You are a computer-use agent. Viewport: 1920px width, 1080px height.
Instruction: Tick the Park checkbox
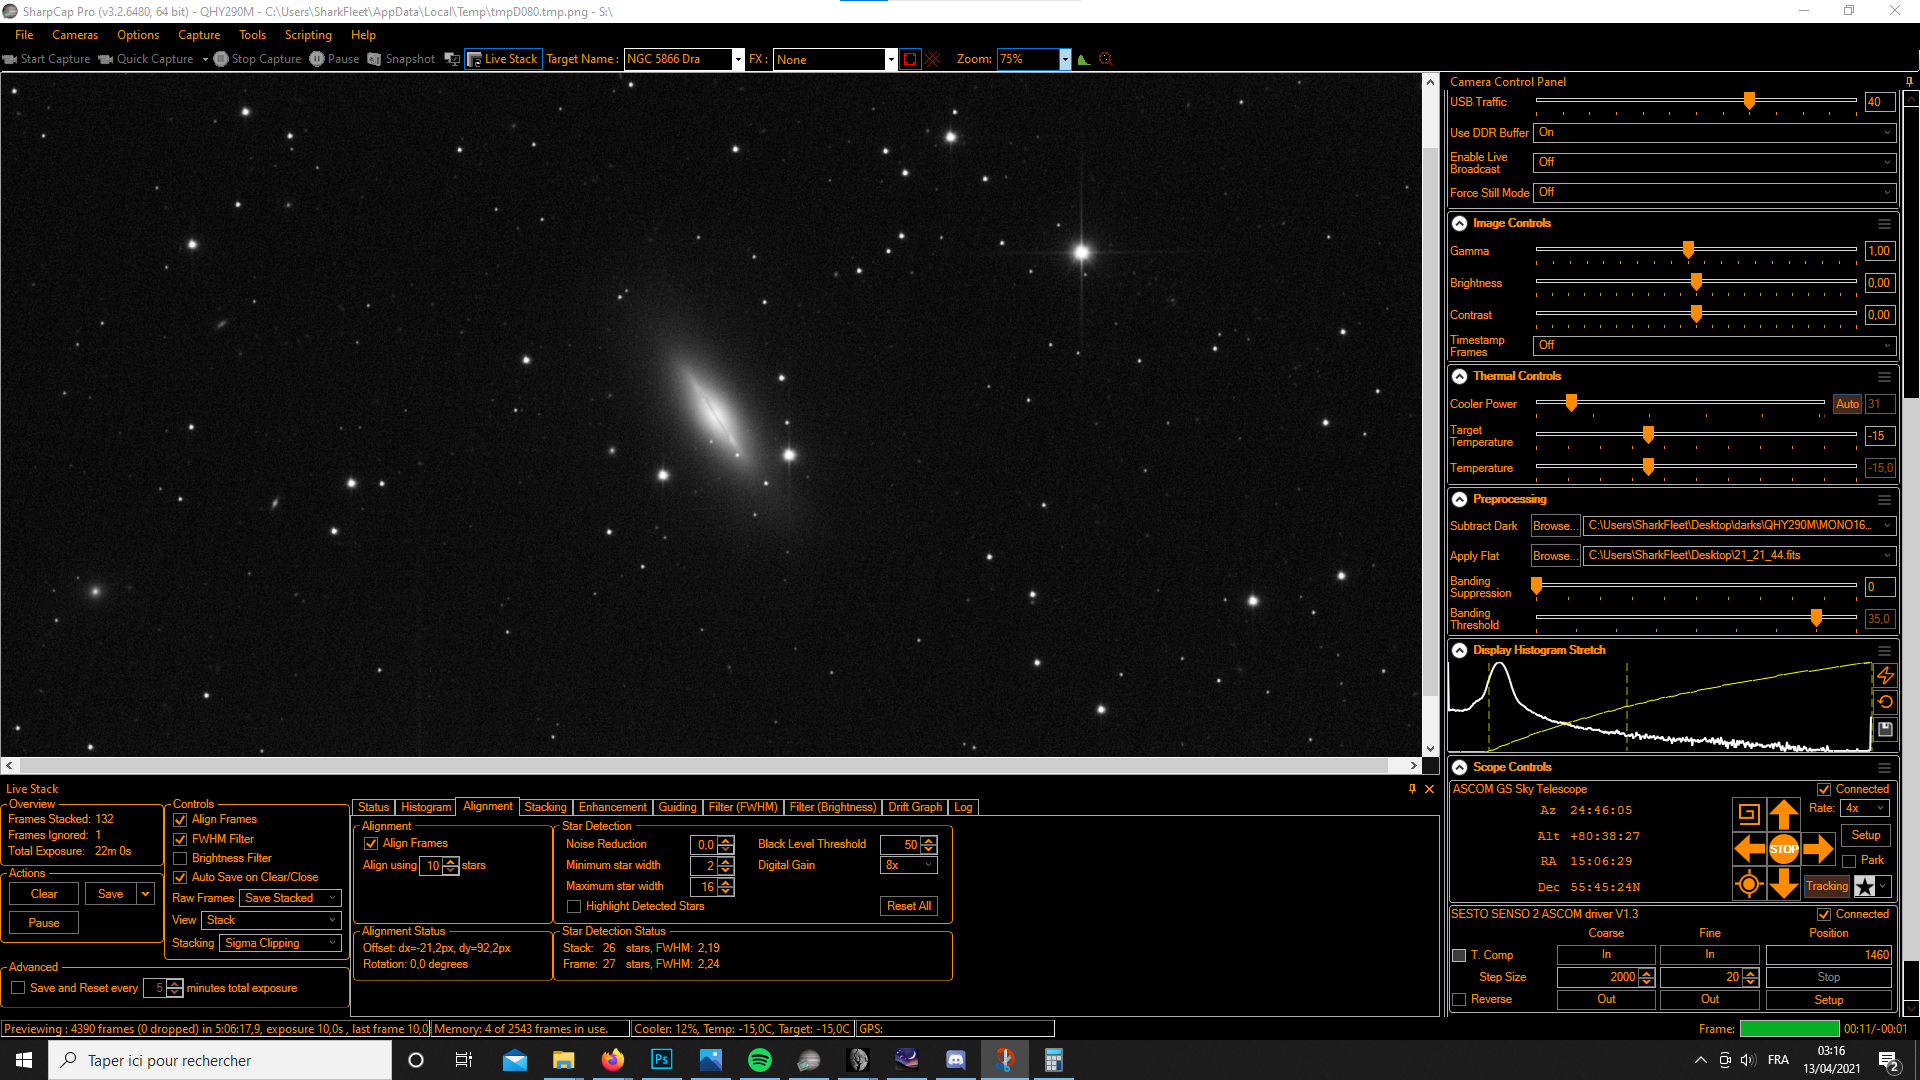point(1849,861)
